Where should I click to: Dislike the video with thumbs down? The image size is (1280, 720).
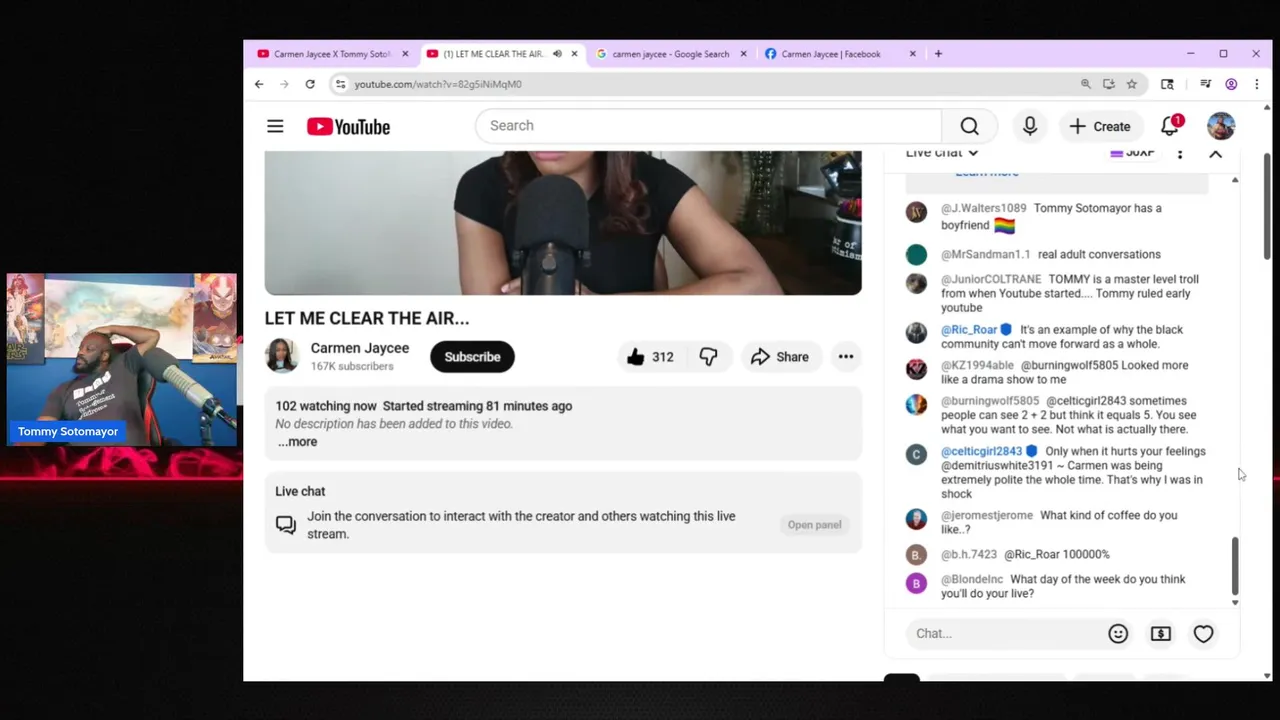[x=708, y=357]
